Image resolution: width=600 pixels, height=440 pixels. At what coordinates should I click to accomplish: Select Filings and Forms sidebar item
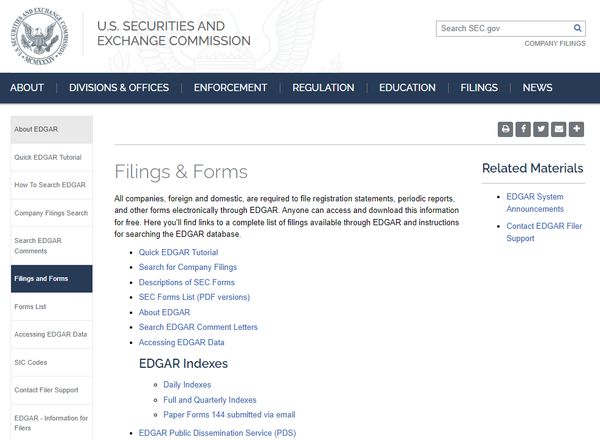(x=52, y=279)
